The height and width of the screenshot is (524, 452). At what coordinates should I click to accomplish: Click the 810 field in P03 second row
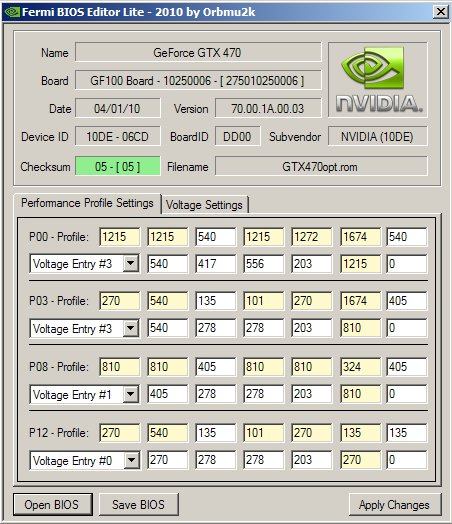pyautogui.click(x=360, y=328)
